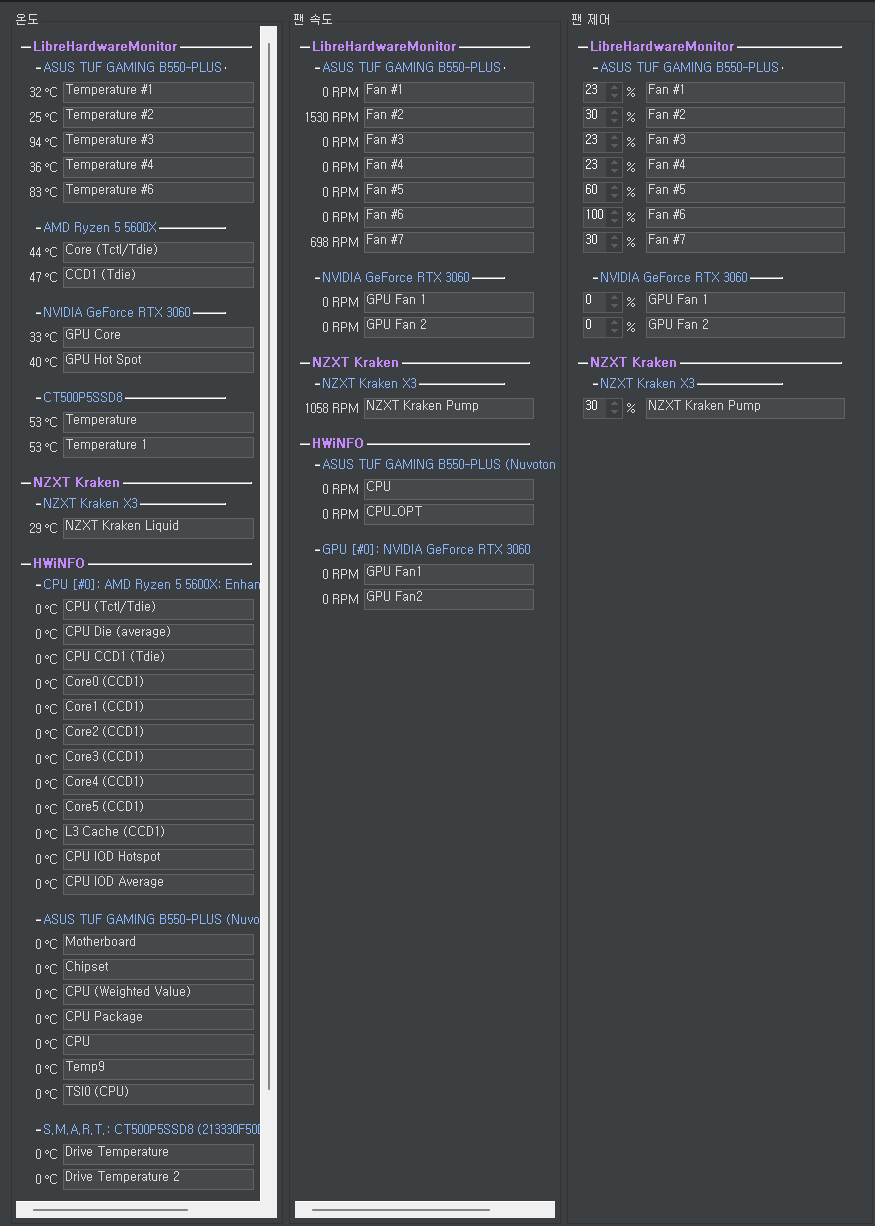This screenshot has width=875, height=1226.
Task: Select the CPU Package name field
Action: coord(158,1019)
